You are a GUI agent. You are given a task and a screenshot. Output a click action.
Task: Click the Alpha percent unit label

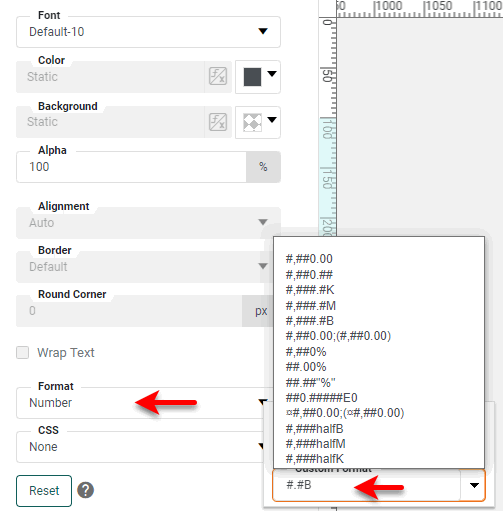tap(263, 167)
